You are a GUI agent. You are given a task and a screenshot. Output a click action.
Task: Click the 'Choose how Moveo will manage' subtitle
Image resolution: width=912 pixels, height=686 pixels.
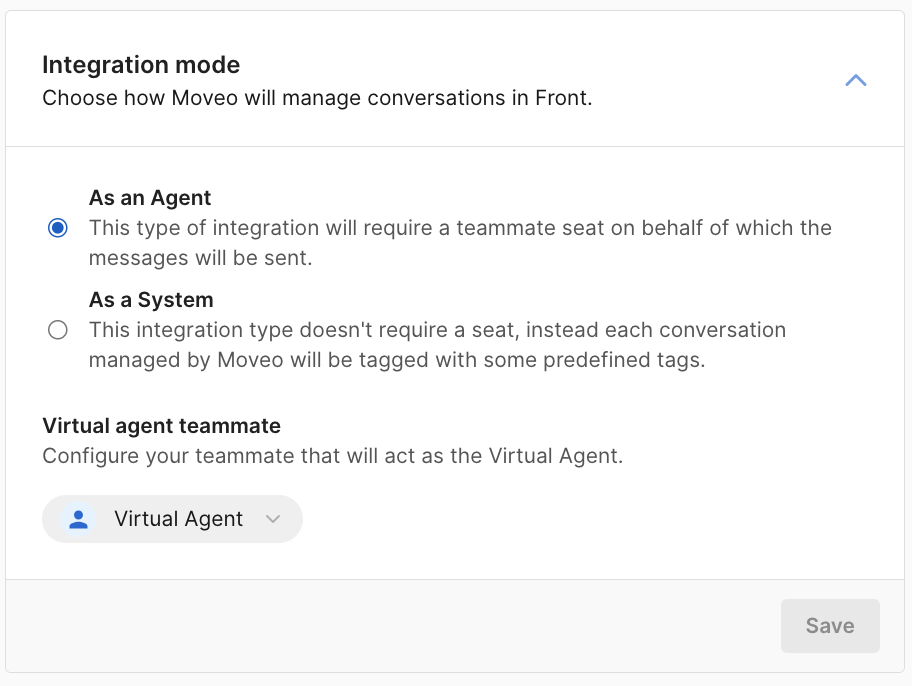point(317,99)
